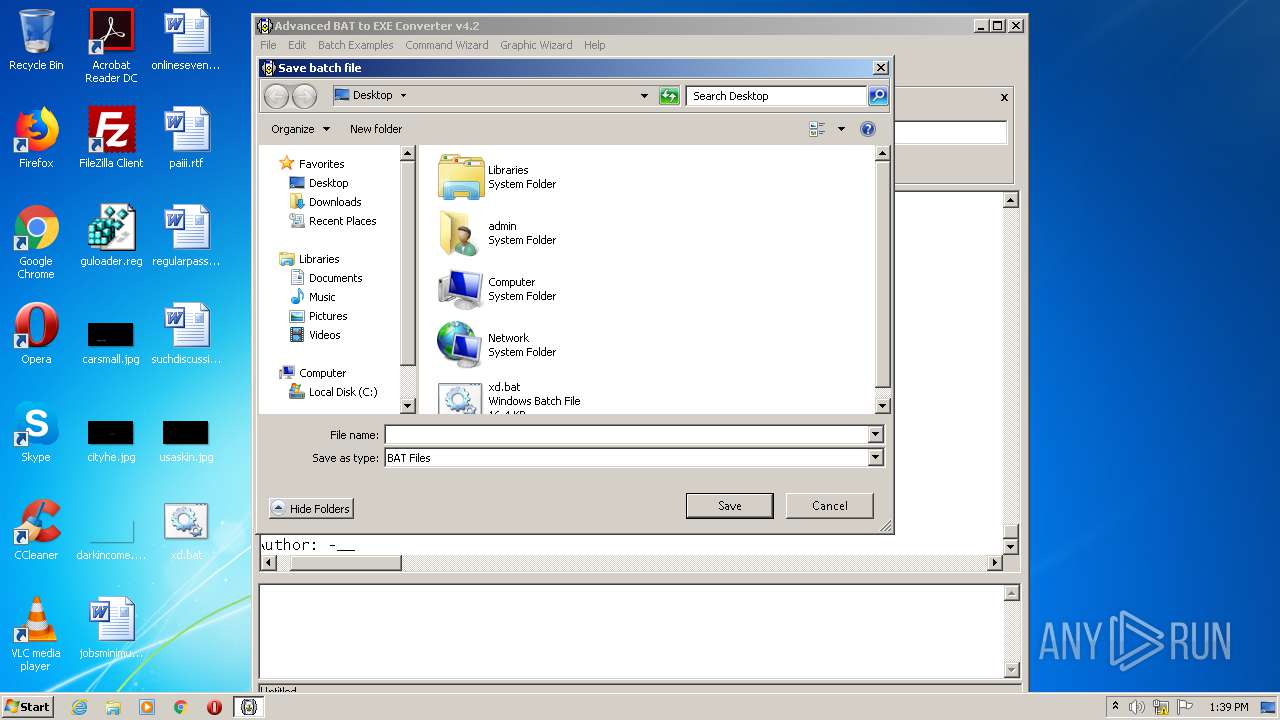Open the Edit menu of BAT to EXE Converter
1280x720 pixels.
[297, 45]
